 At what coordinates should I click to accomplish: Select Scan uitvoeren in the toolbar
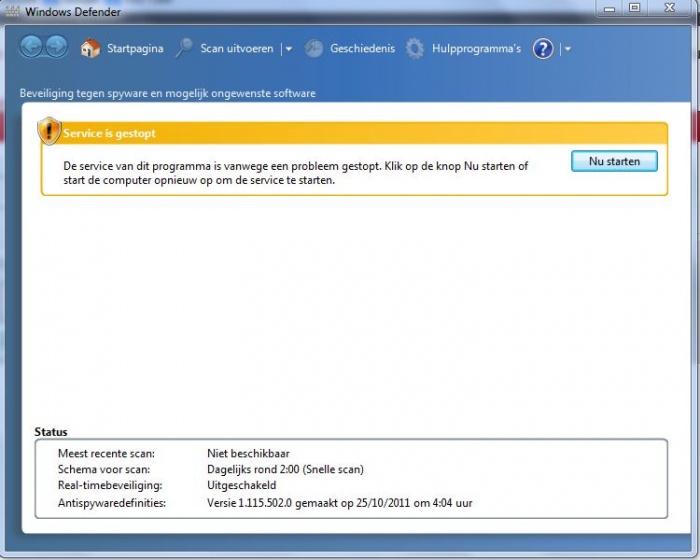(x=237, y=48)
